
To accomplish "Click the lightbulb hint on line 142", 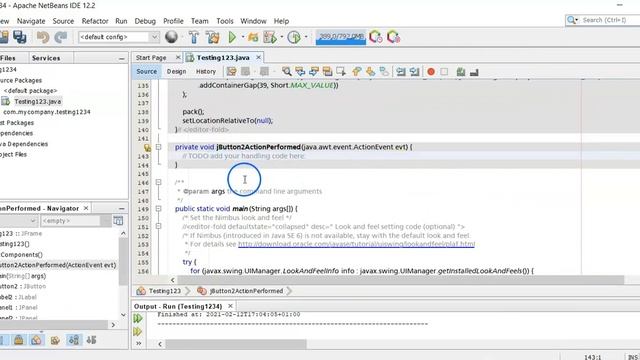I will click(147, 147).
